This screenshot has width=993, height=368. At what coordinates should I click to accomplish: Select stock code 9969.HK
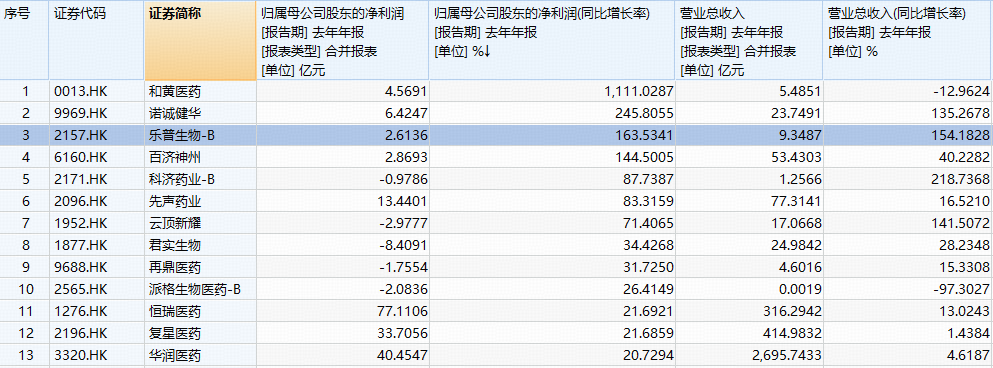(x=80, y=114)
